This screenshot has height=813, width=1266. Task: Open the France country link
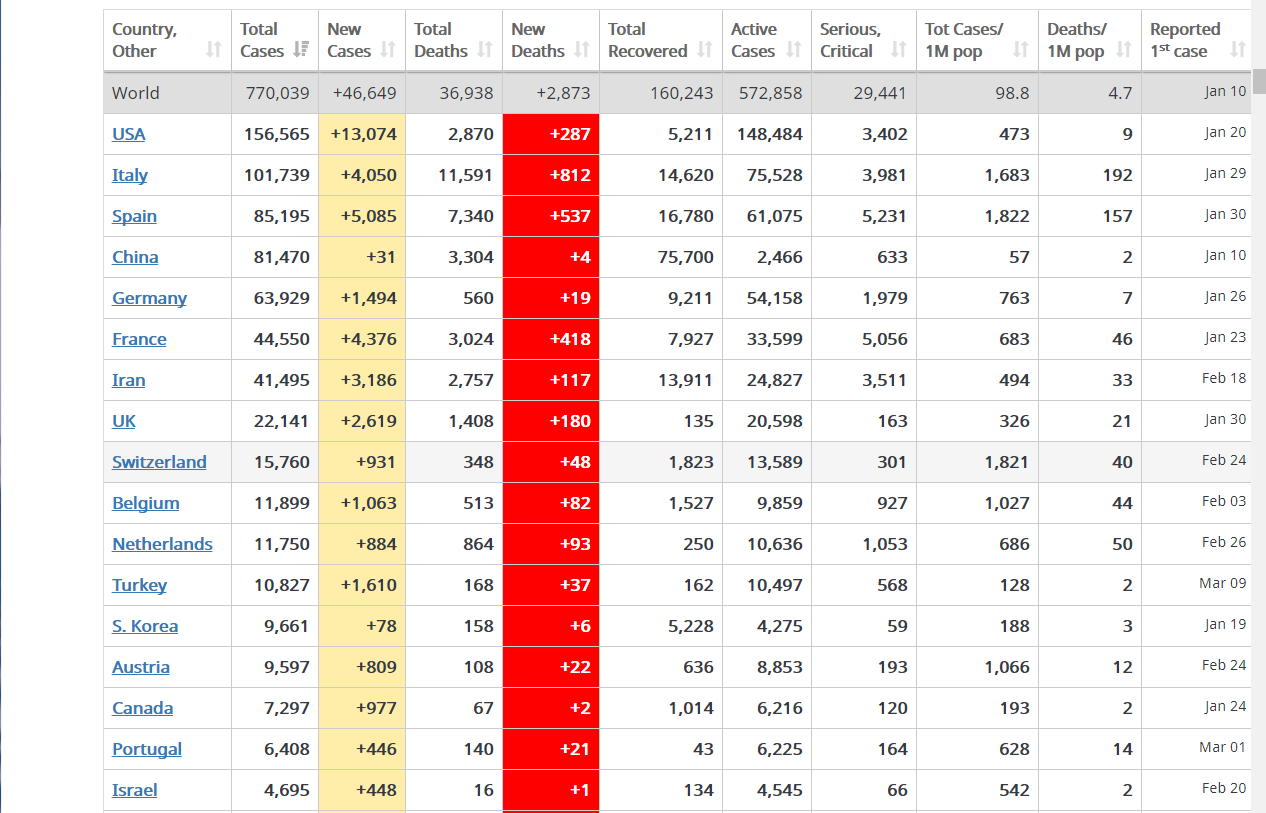tap(139, 339)
